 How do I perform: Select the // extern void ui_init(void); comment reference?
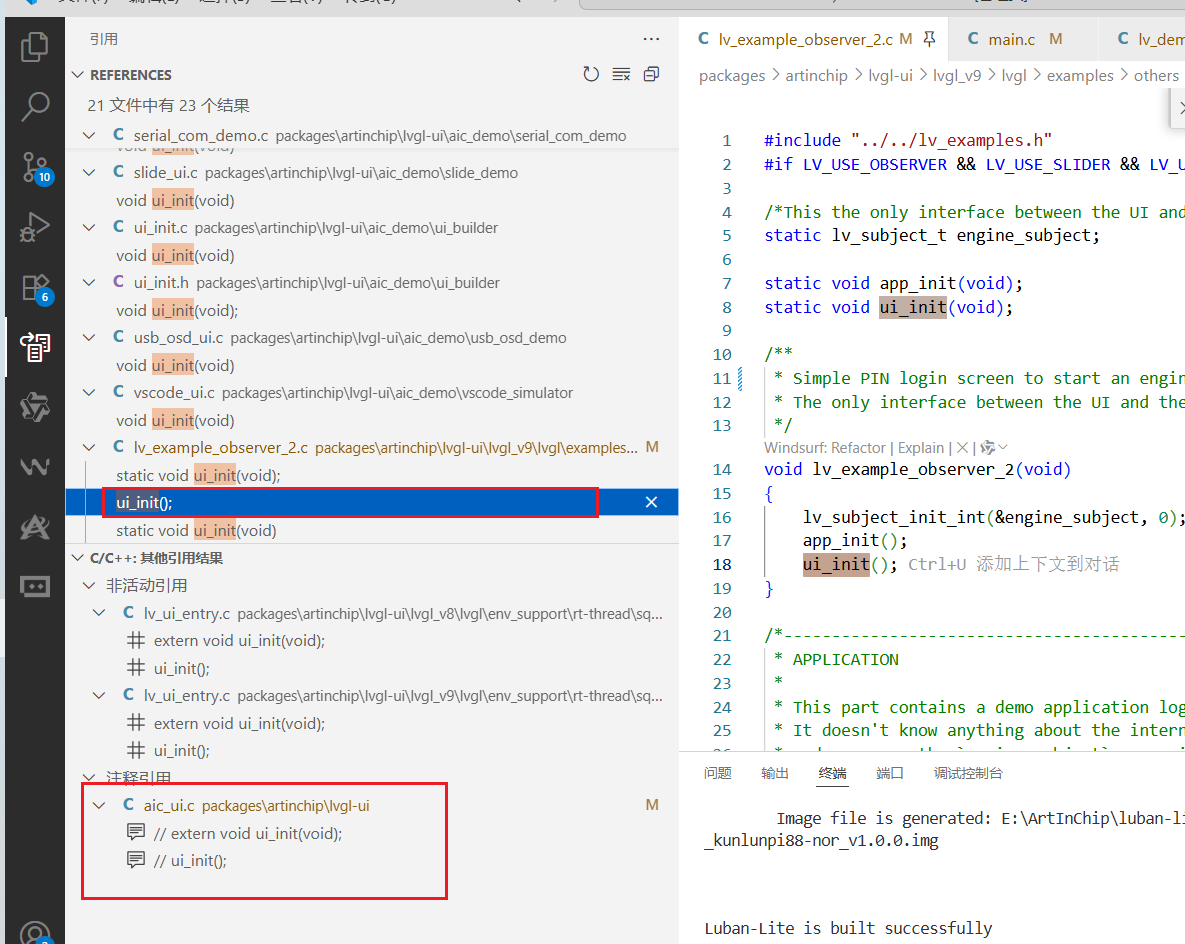coord(248,834)
